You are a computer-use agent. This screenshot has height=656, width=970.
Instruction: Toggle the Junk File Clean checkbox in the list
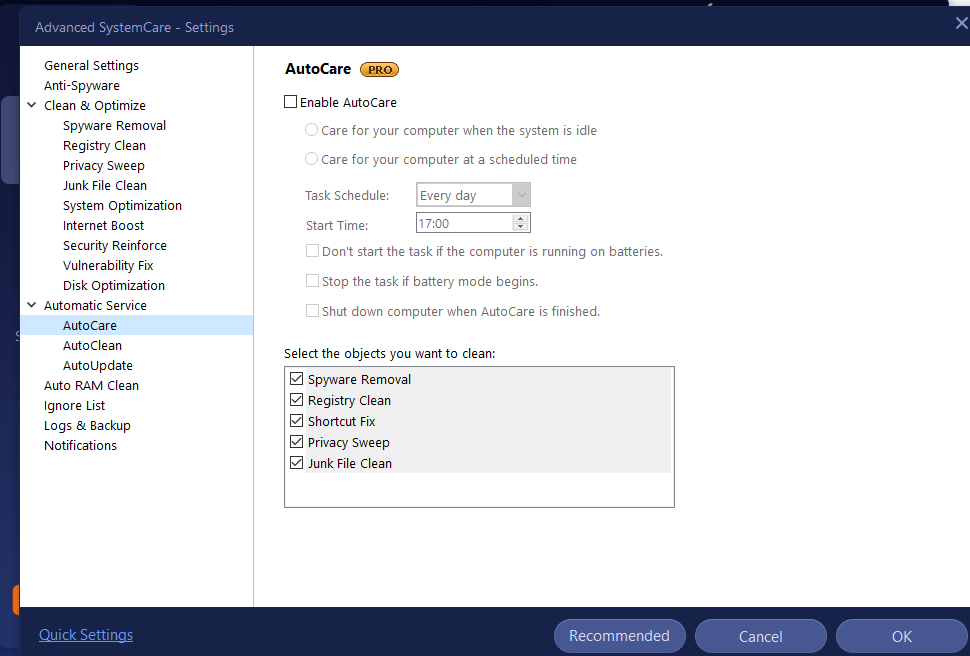pyautogui.click(x=297, y=464)
